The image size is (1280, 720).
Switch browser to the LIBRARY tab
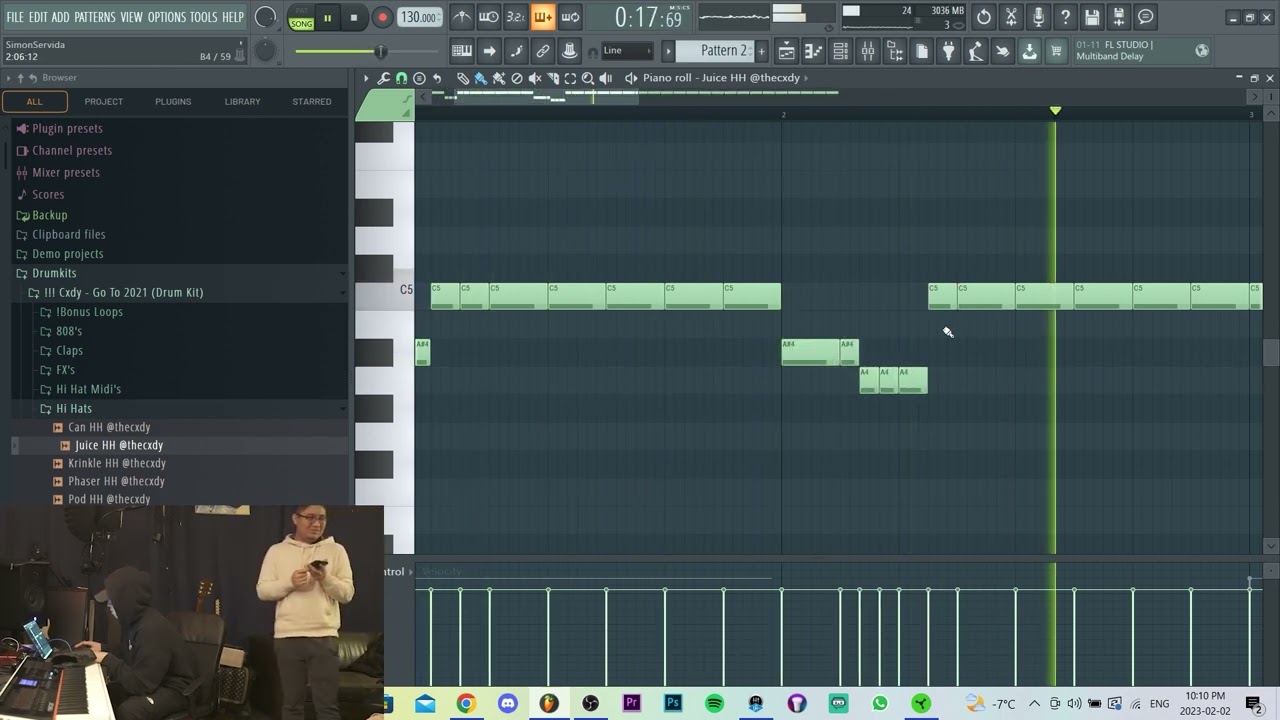[x=242, y=101]
